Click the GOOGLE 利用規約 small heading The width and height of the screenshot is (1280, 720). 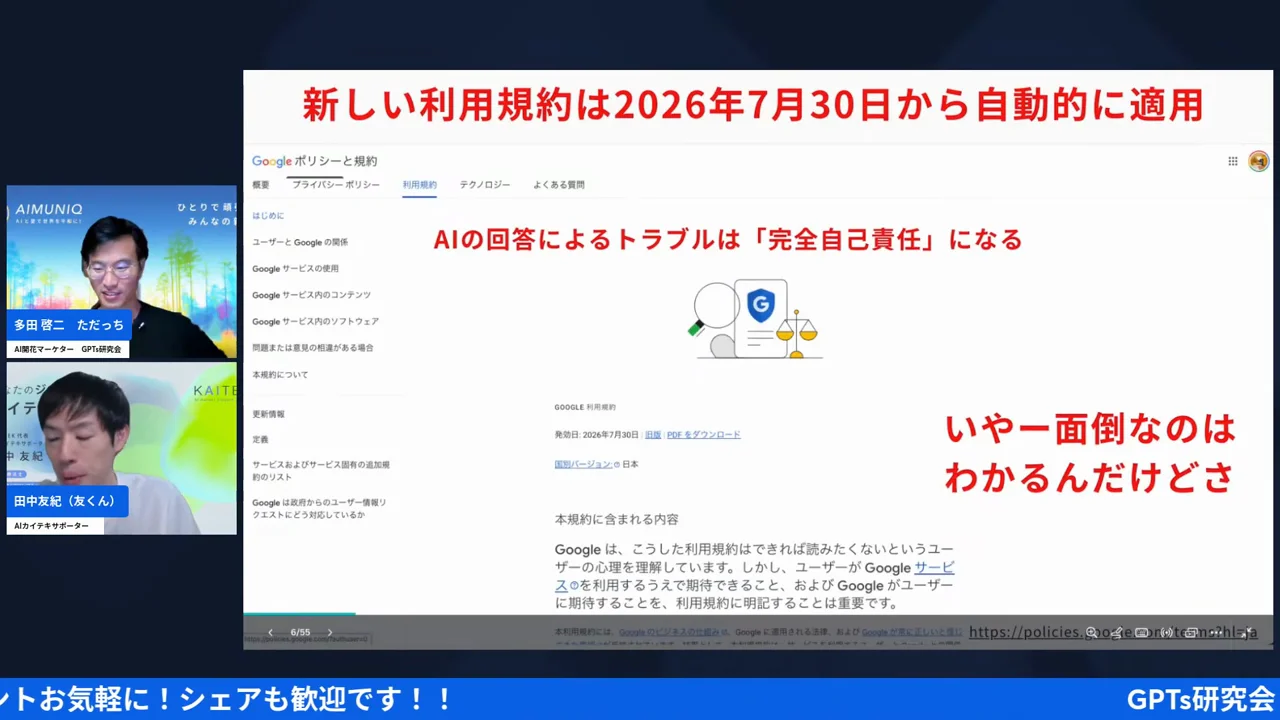(x=585, y=407)
